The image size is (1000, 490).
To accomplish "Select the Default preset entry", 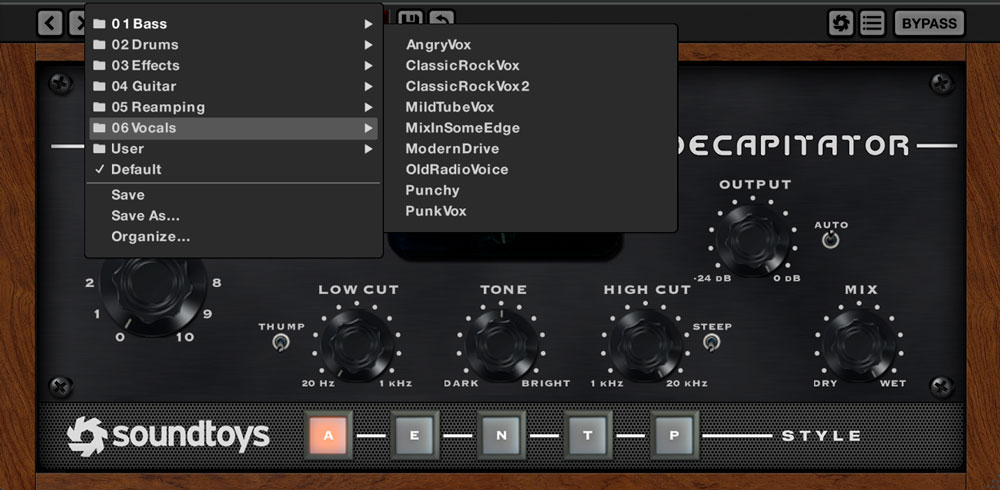I will click(x=233, y=170).
